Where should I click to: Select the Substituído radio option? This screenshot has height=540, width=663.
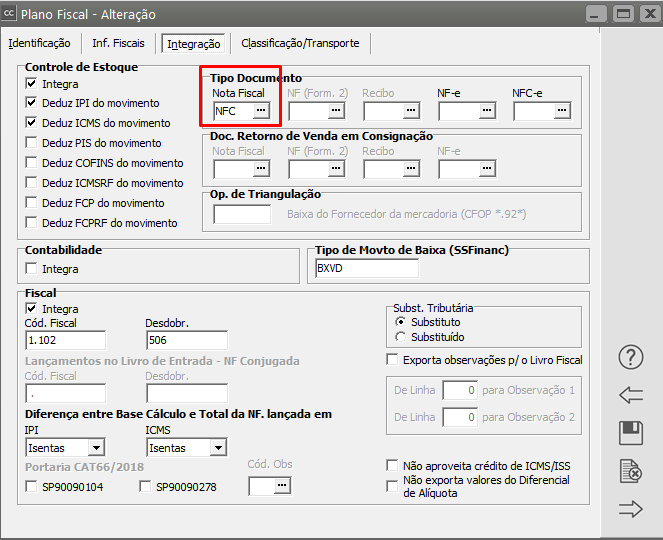pyautogui.click(x=401, y=337)
